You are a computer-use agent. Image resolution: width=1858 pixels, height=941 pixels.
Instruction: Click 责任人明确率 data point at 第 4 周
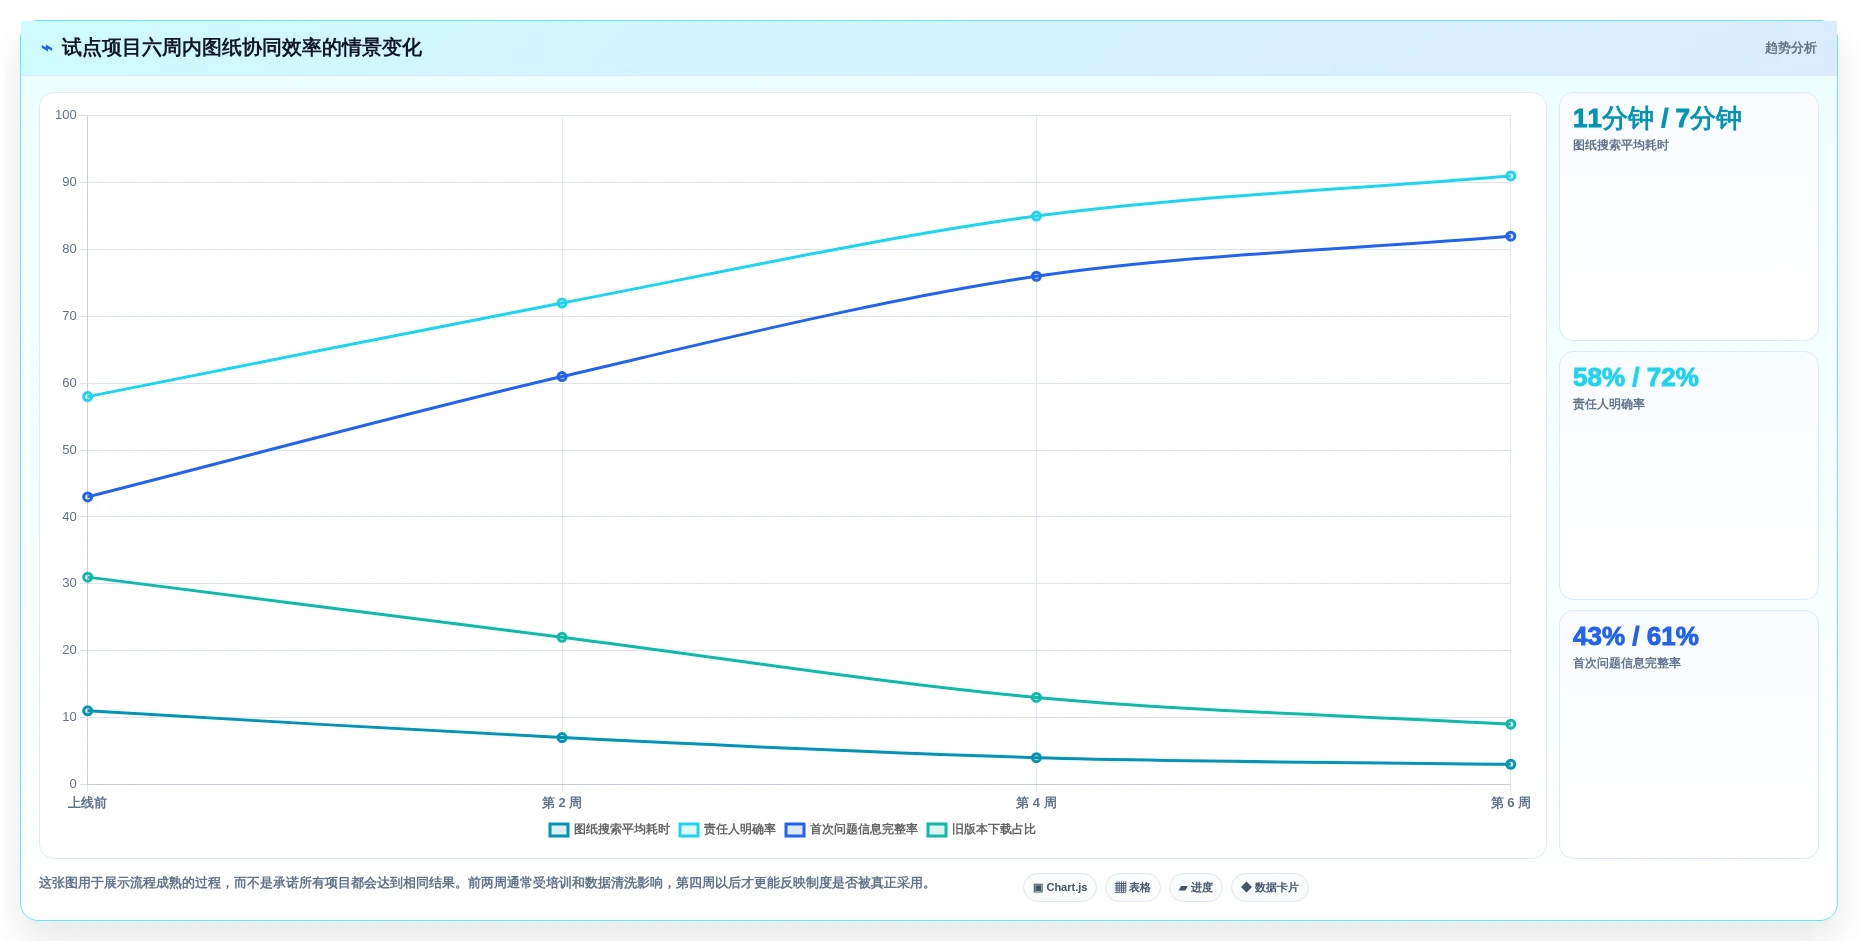1036,216
